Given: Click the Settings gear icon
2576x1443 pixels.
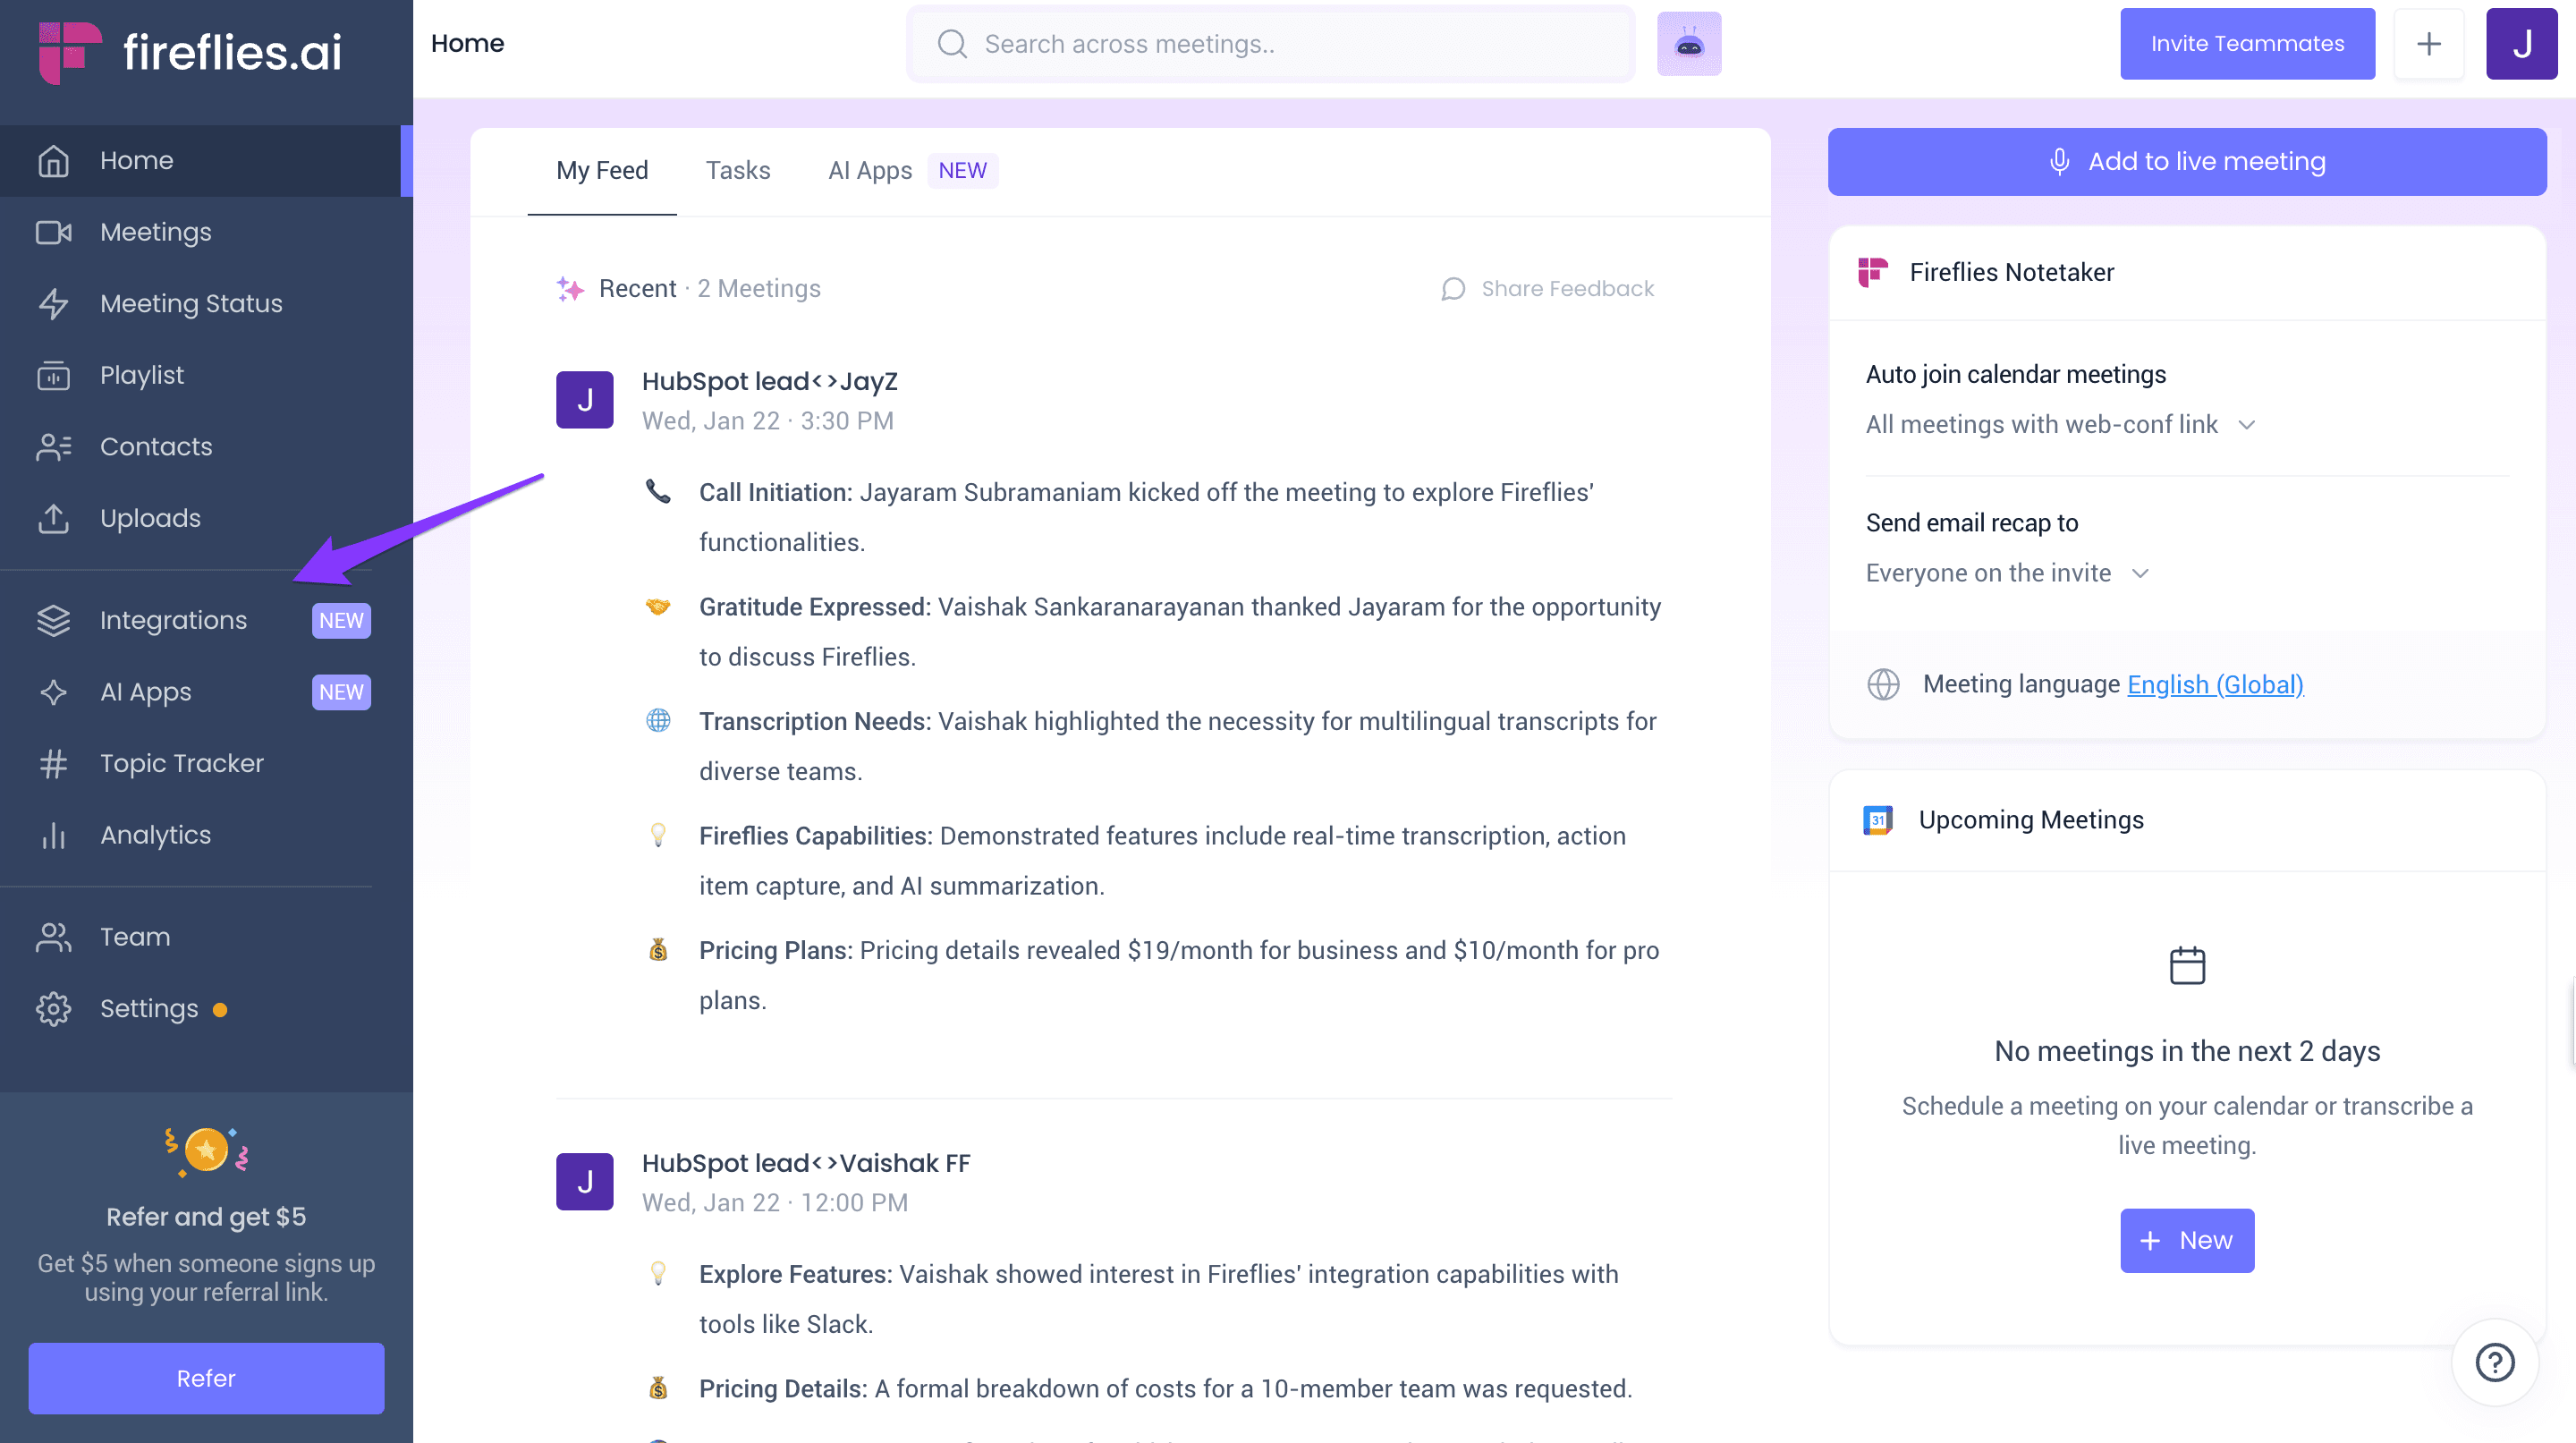Looking at the screenshot, I should point(53,1009).
